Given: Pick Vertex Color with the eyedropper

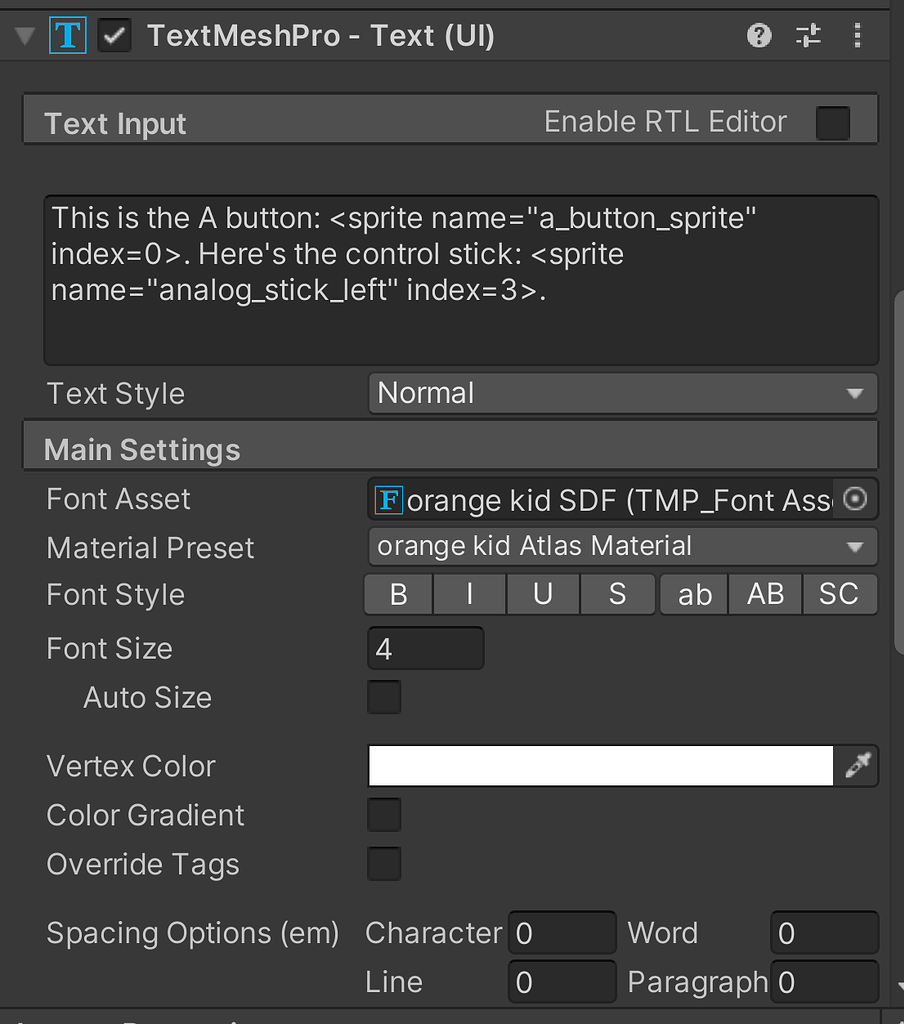Looking at the screenshot, I should [858, 765].
